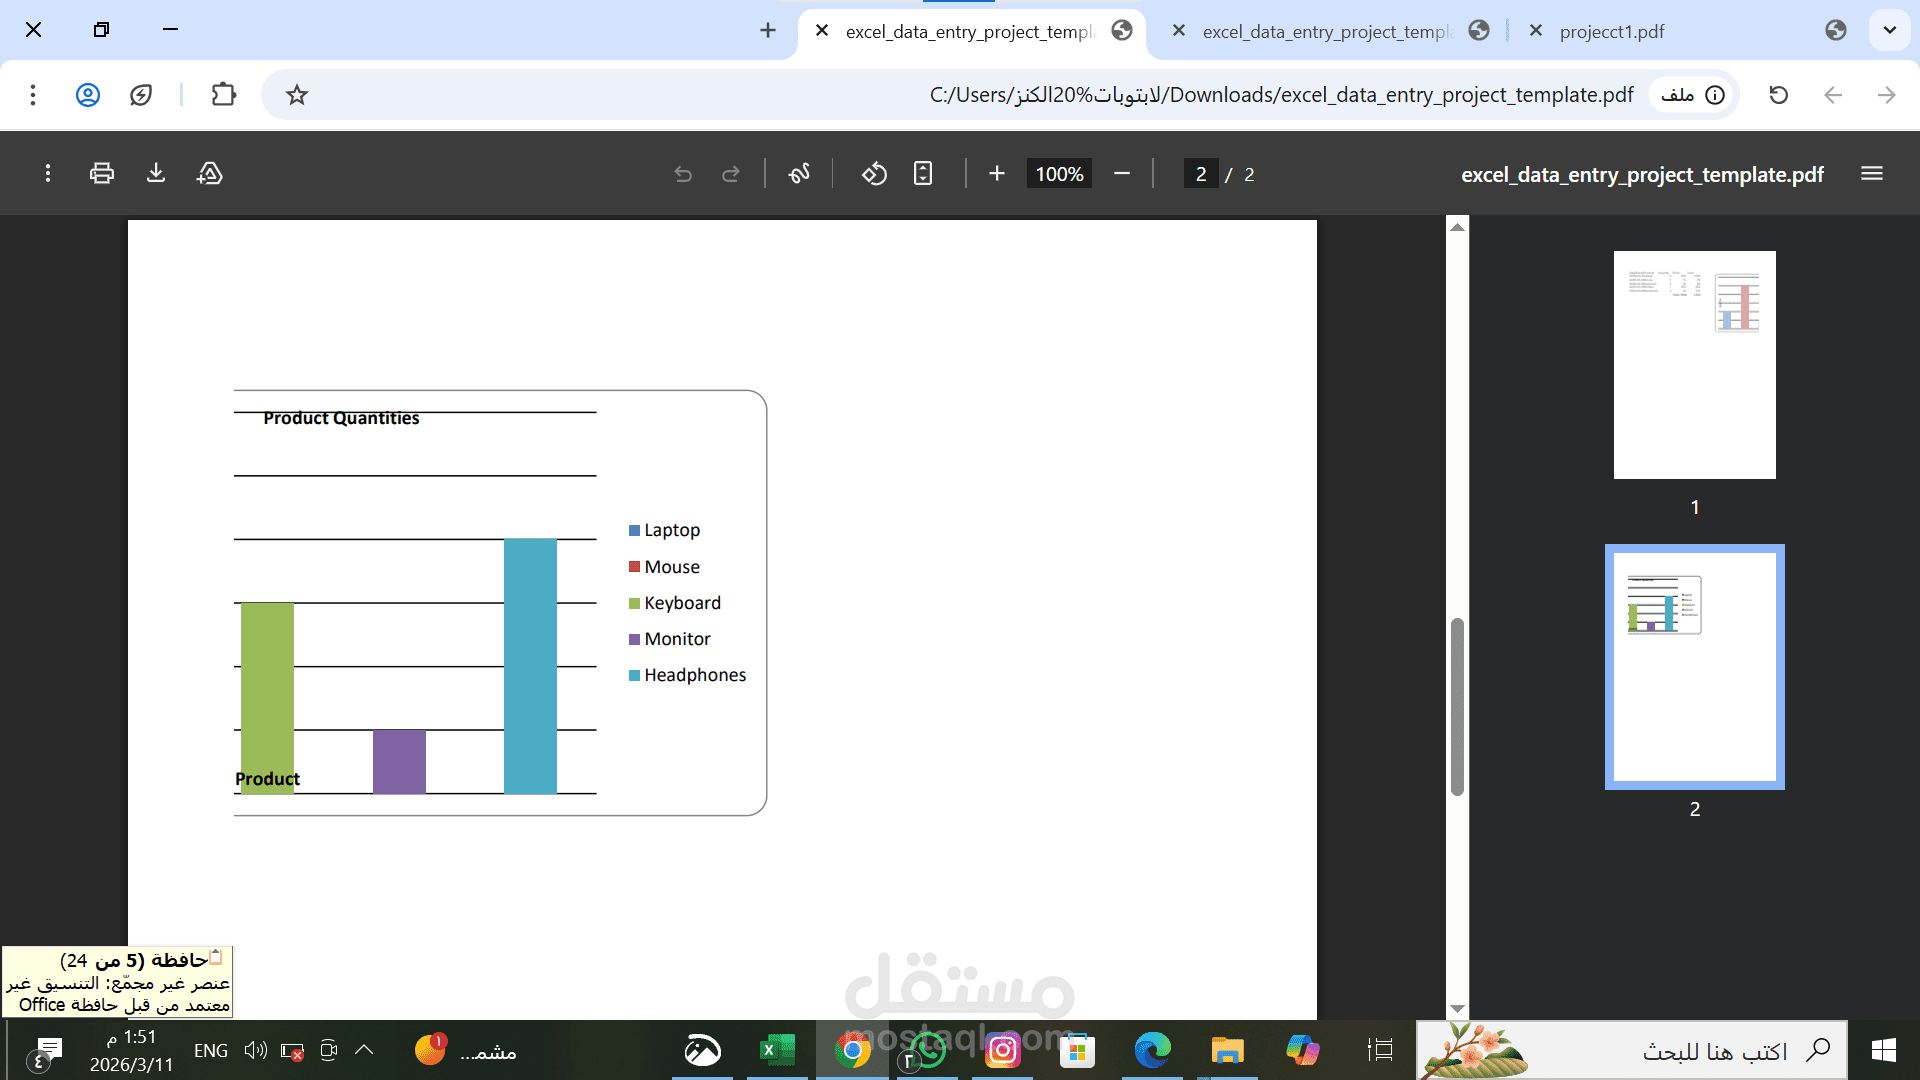Open PDF viewer more actions menu
Viewport: 1920px width, 1080px height.
[47, 173]
